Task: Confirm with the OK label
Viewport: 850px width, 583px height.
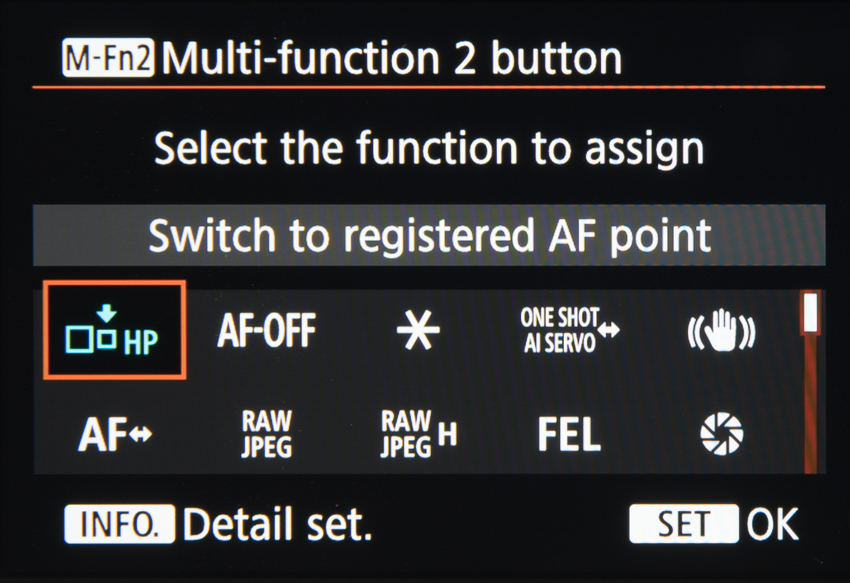Action: pyautogui.click(x=772, y=525)
